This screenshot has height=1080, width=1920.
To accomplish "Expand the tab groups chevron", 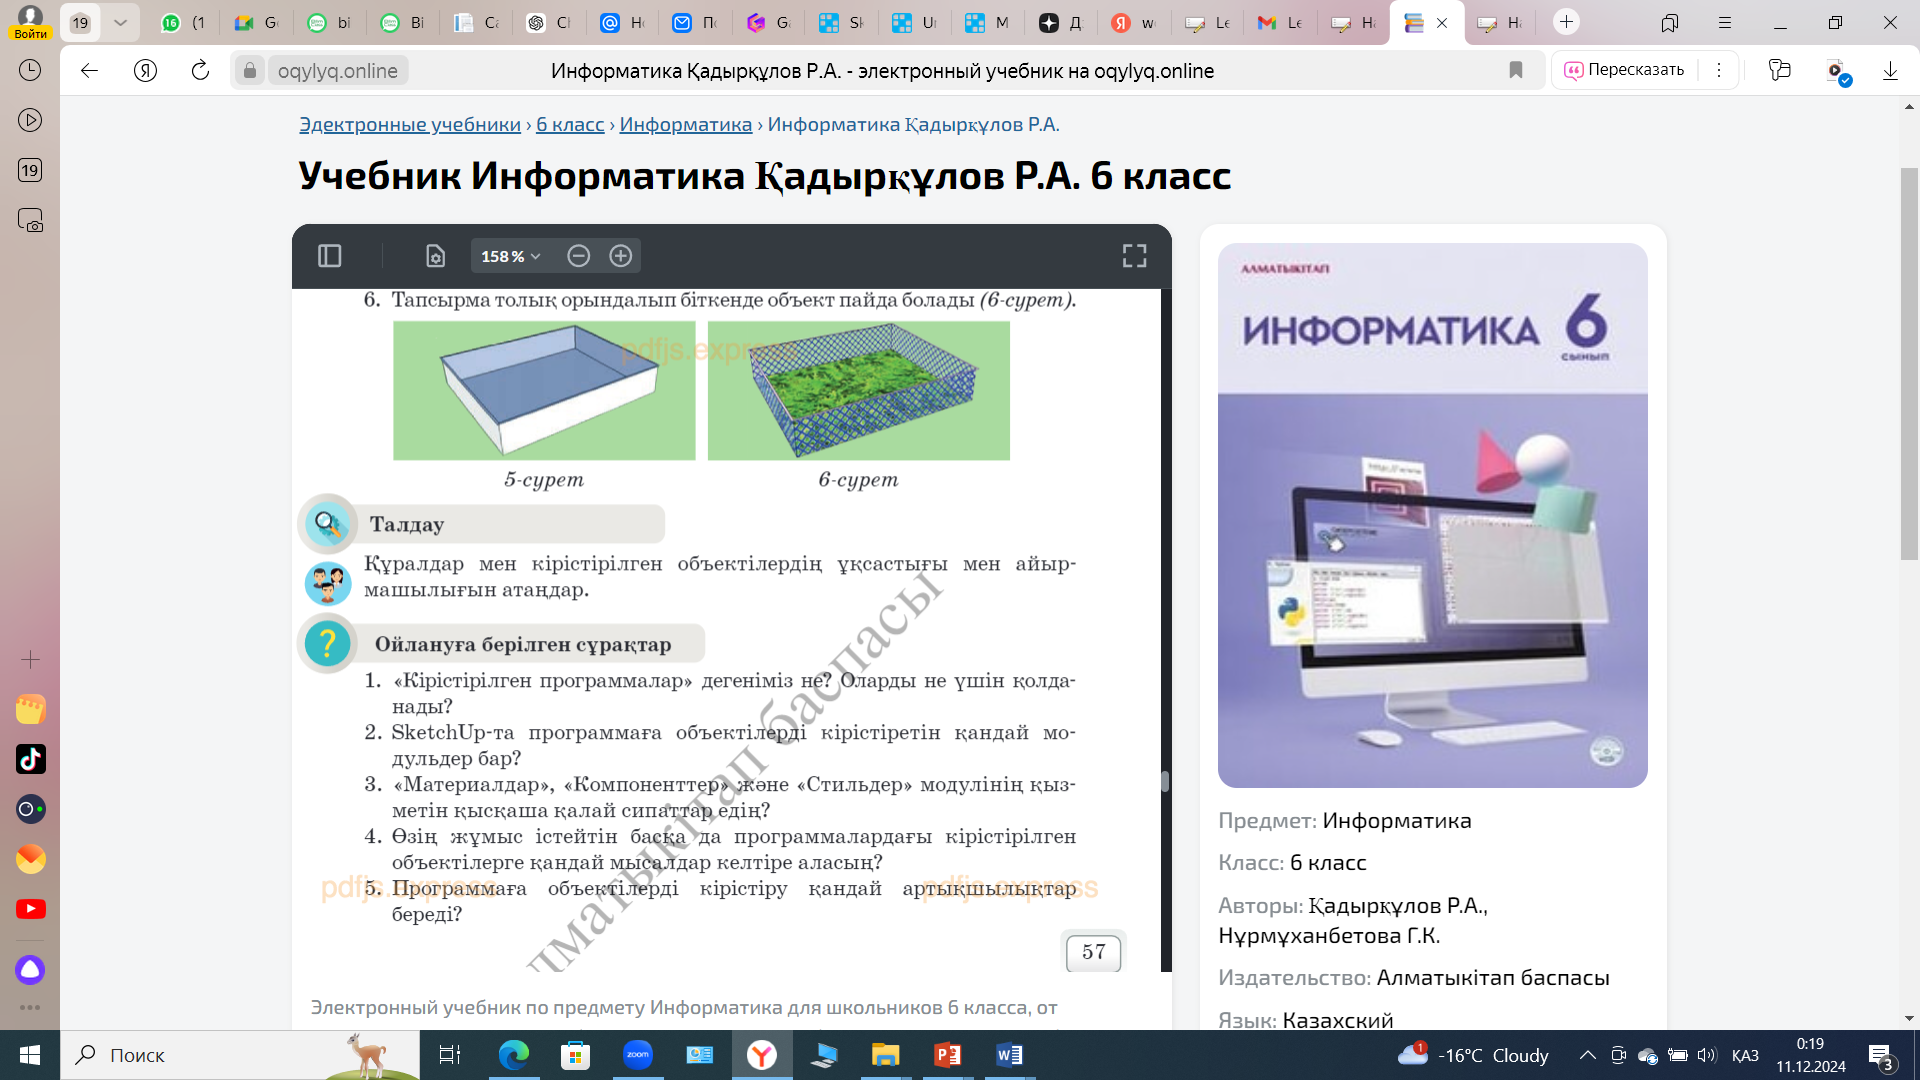I will (120, 22).
